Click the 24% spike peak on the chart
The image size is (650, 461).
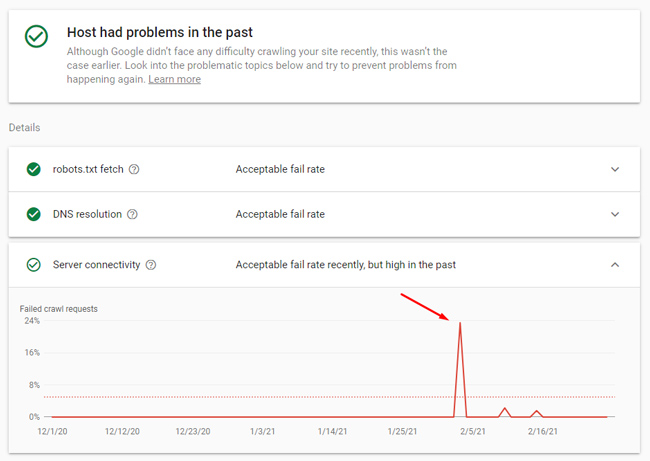(460, 323)
